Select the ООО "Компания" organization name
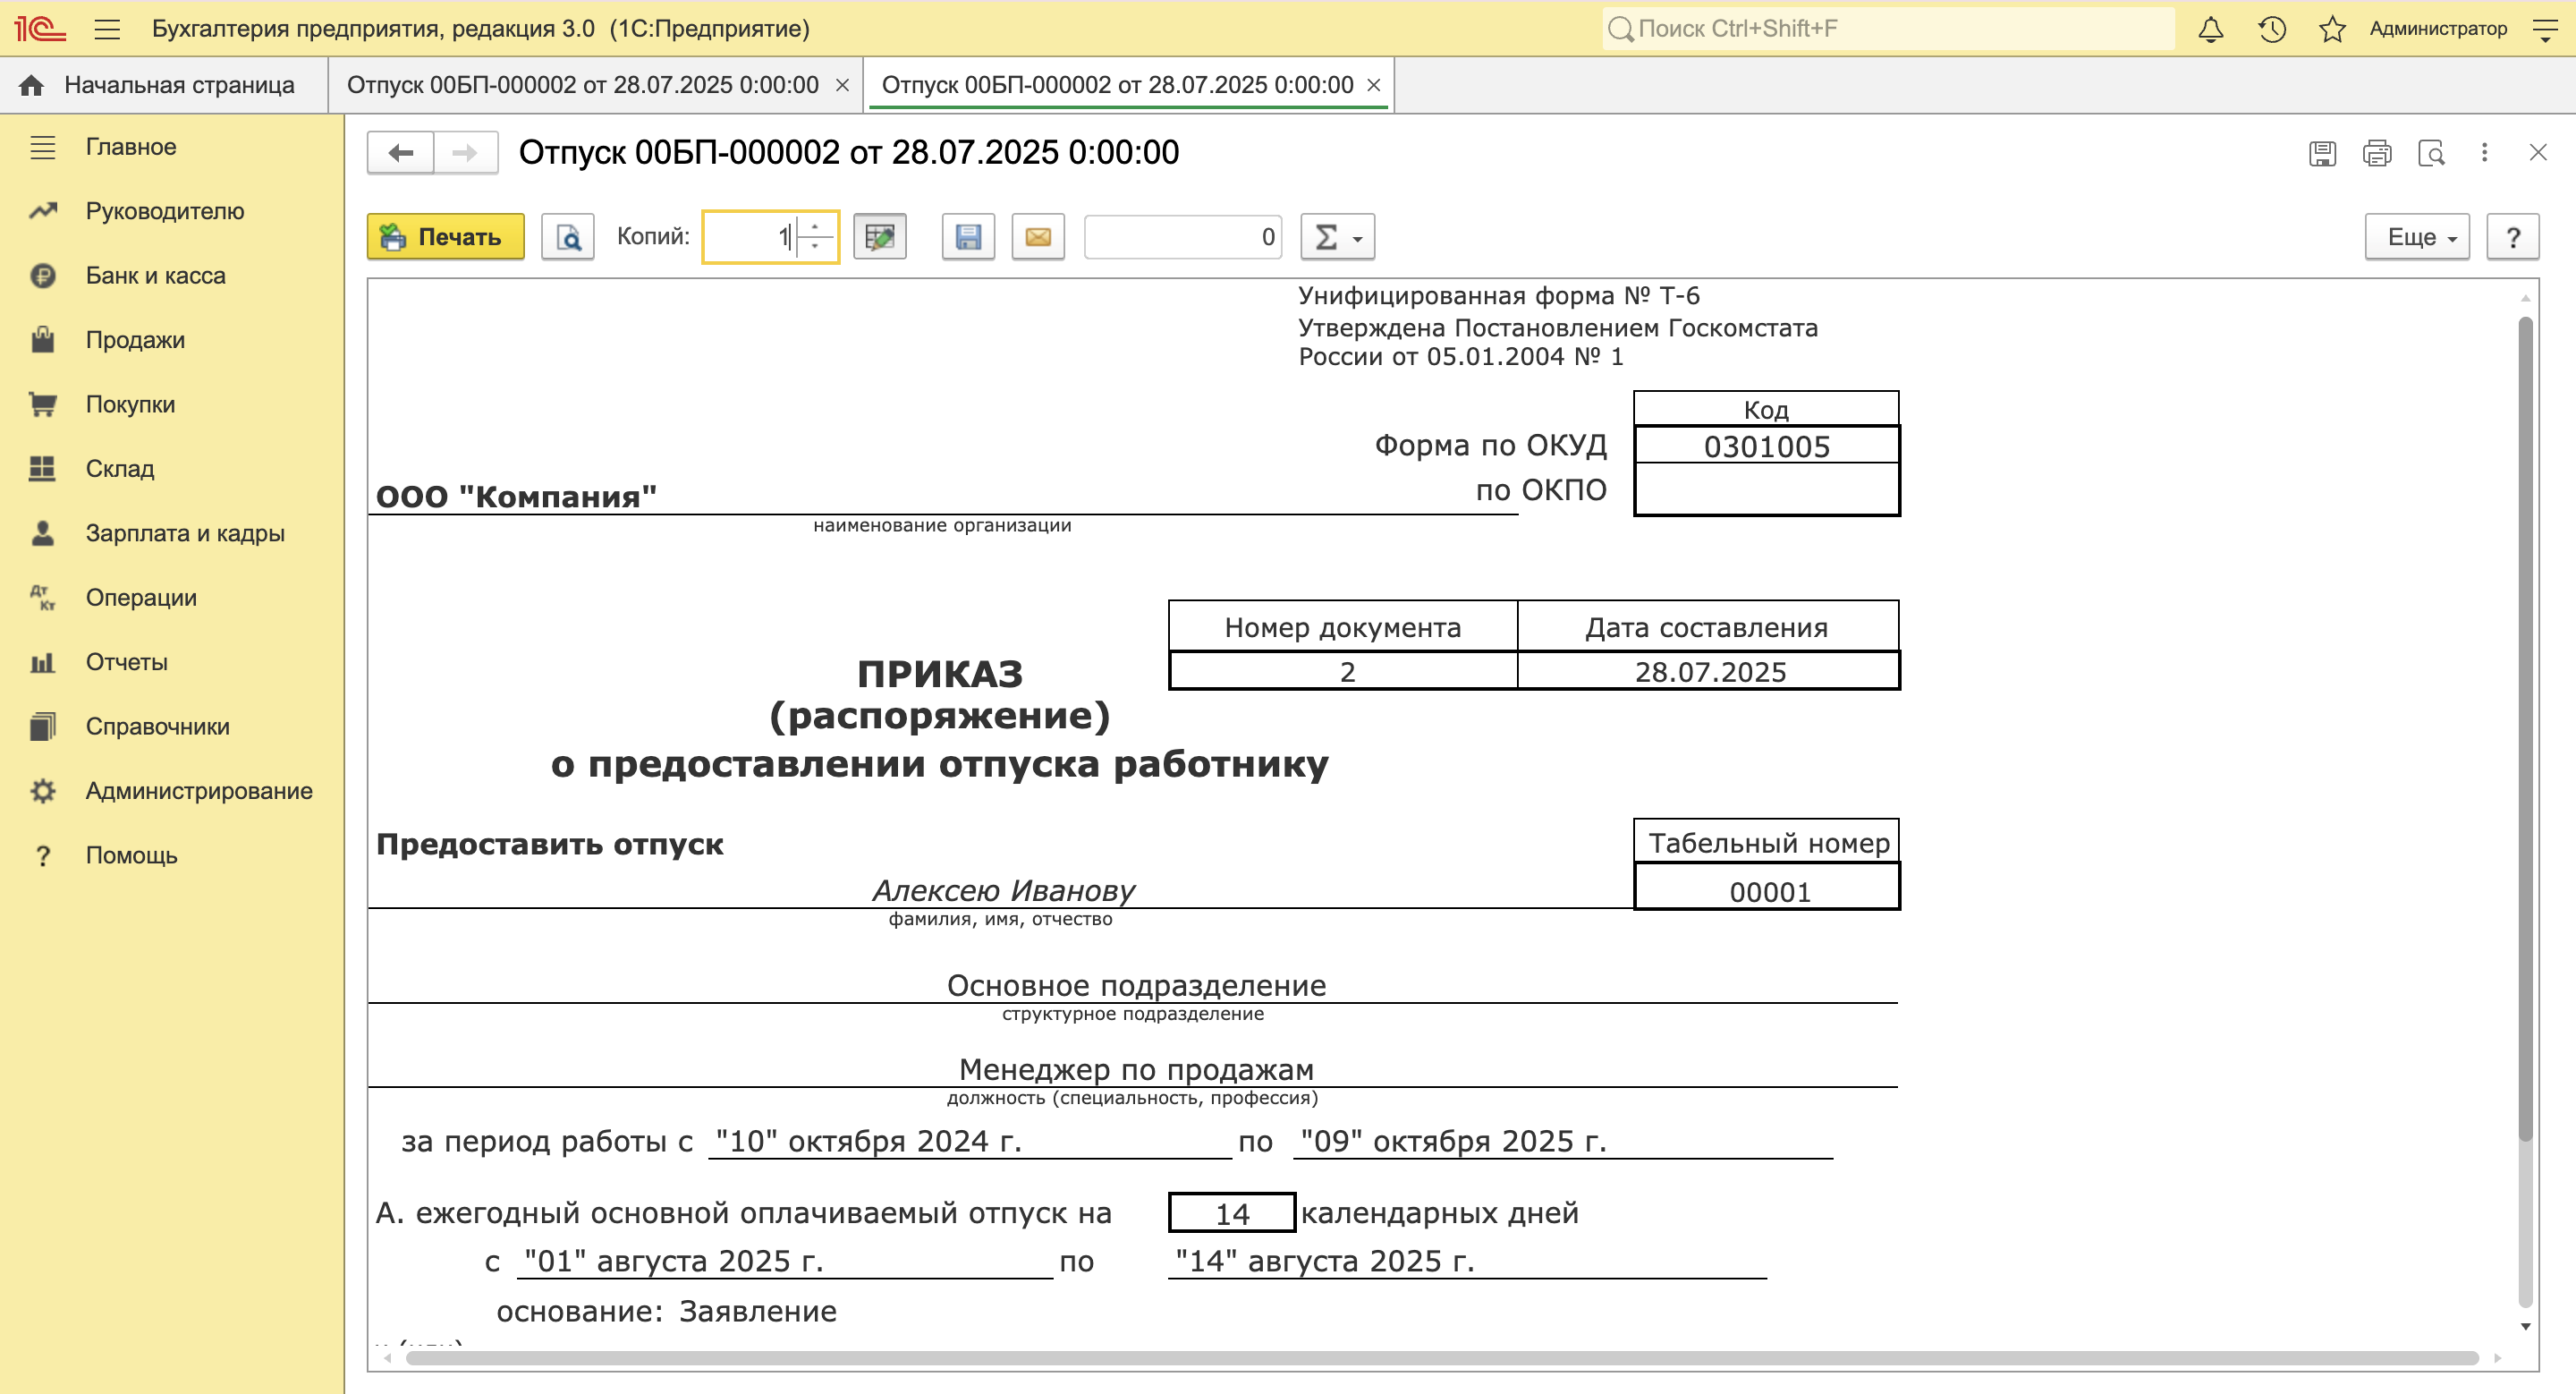This screenshot has height=1394, width=2576. point(516,497)
